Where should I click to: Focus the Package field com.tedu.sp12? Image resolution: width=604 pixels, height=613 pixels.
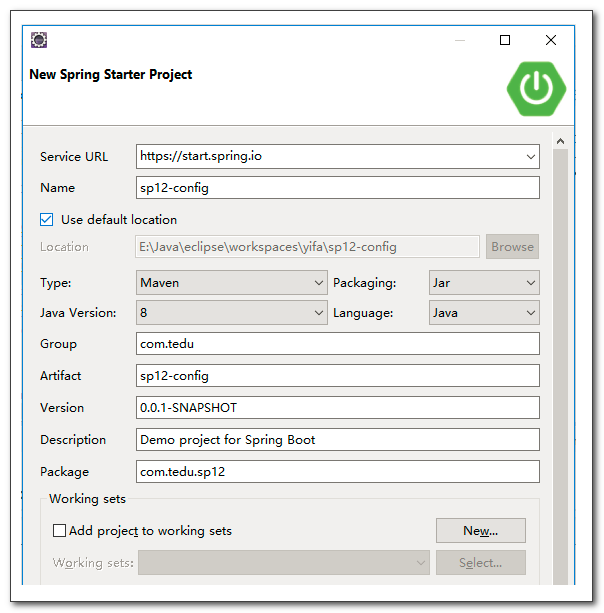338,472
